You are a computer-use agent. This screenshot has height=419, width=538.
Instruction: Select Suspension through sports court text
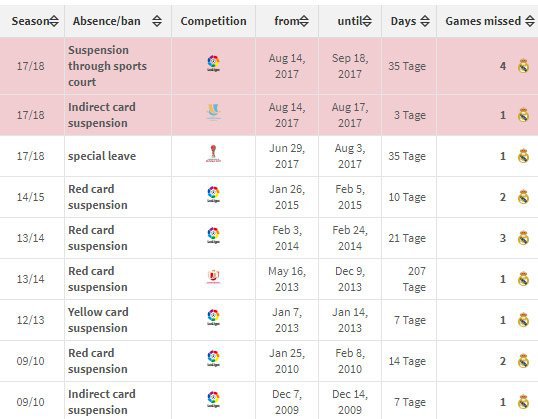coord(107,66)
